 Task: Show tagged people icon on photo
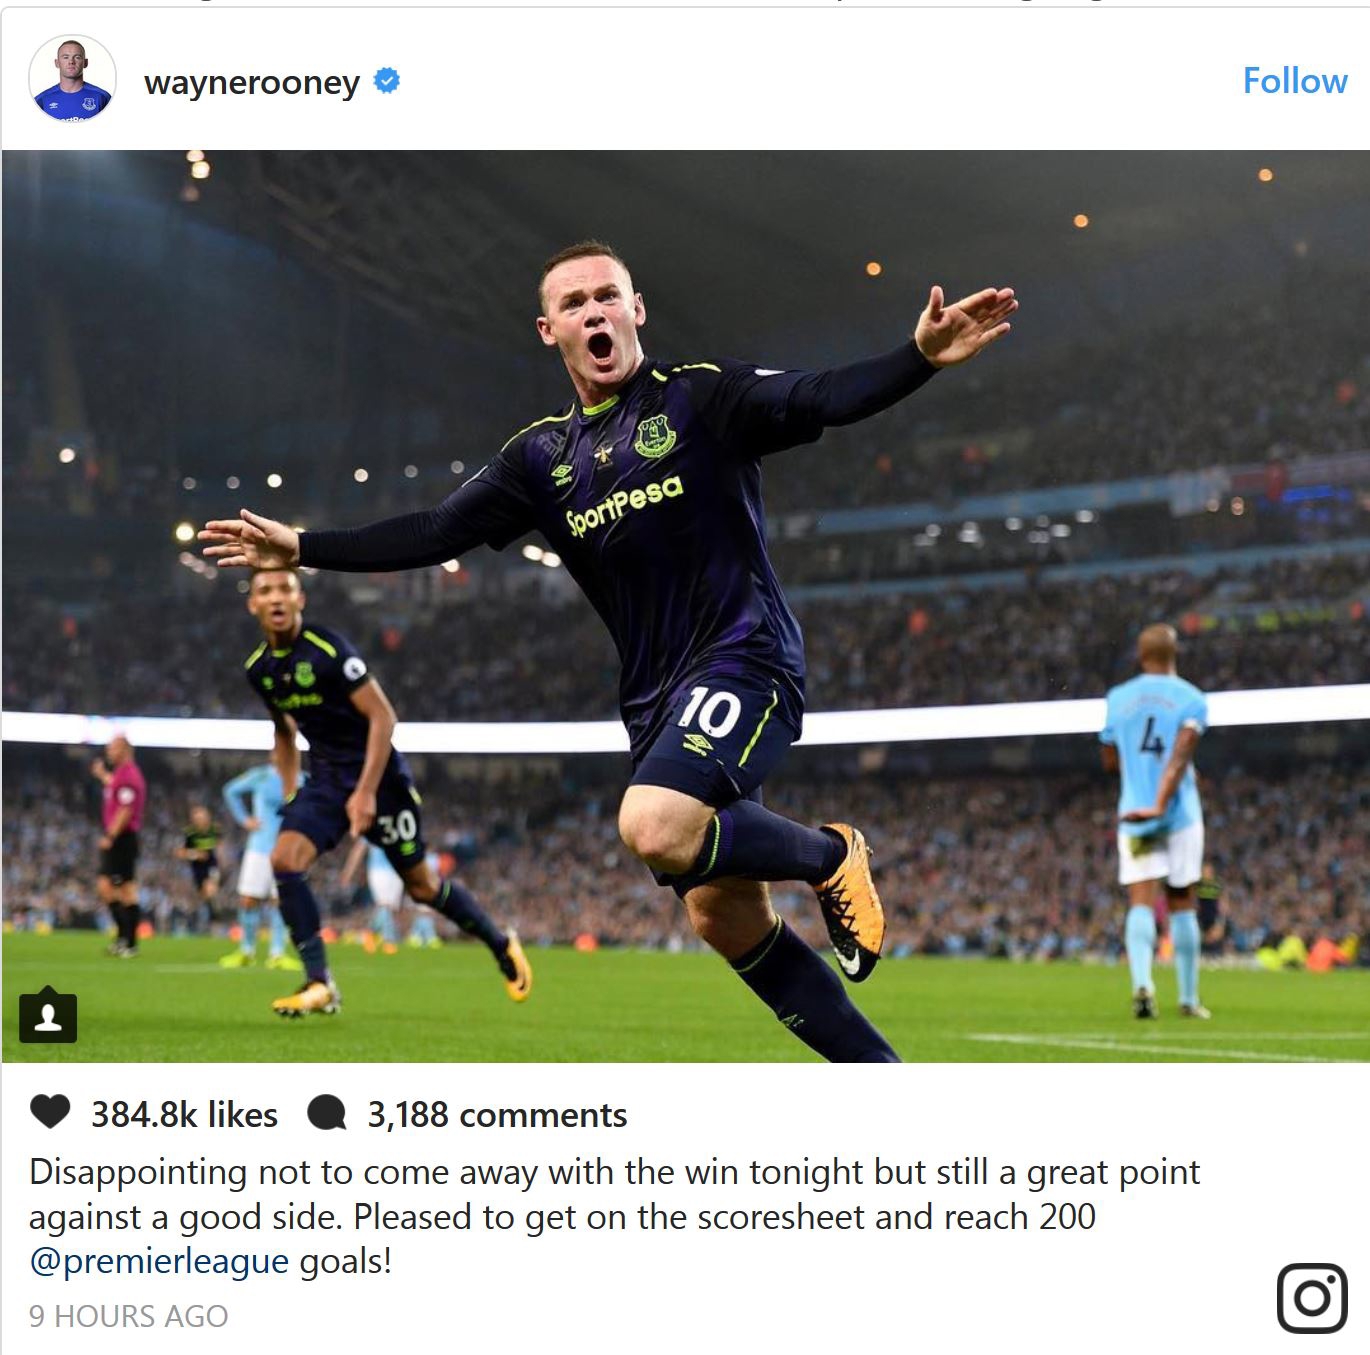pos(48,1016)
